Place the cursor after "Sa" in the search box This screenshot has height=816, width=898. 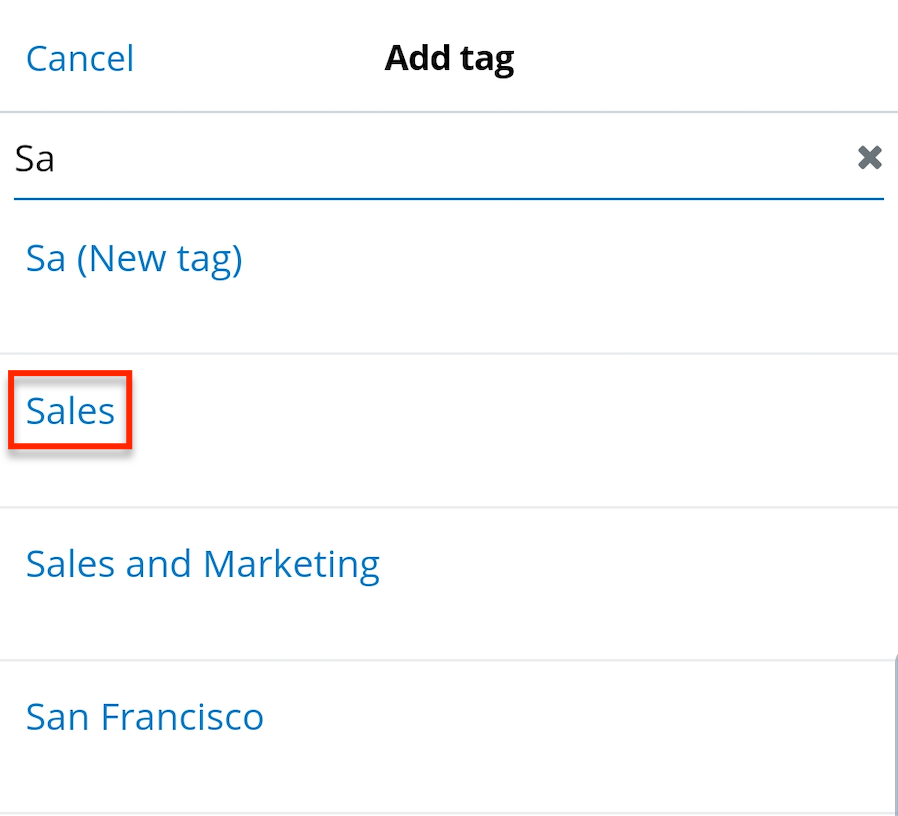coord(58,158)
